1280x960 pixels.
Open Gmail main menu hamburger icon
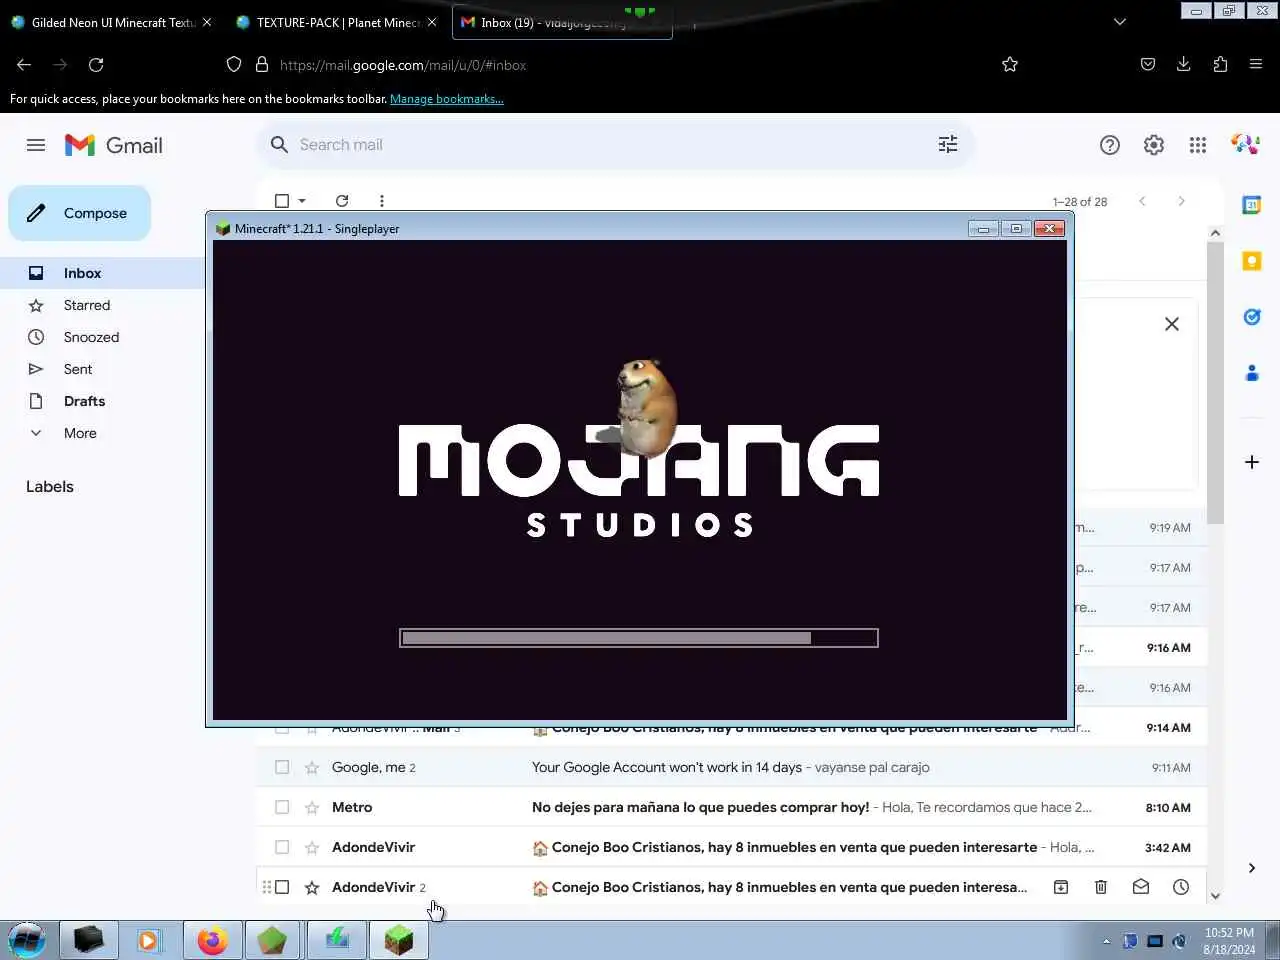tap(36, 145)
